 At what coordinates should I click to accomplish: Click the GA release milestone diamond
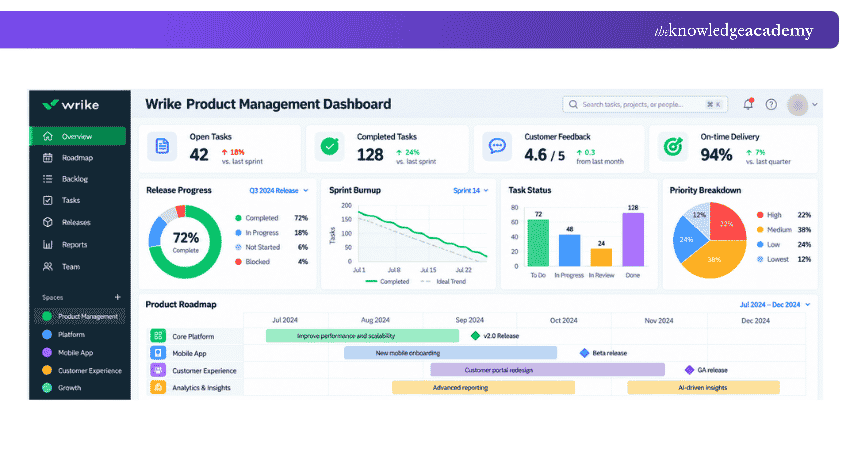[689, 370]
